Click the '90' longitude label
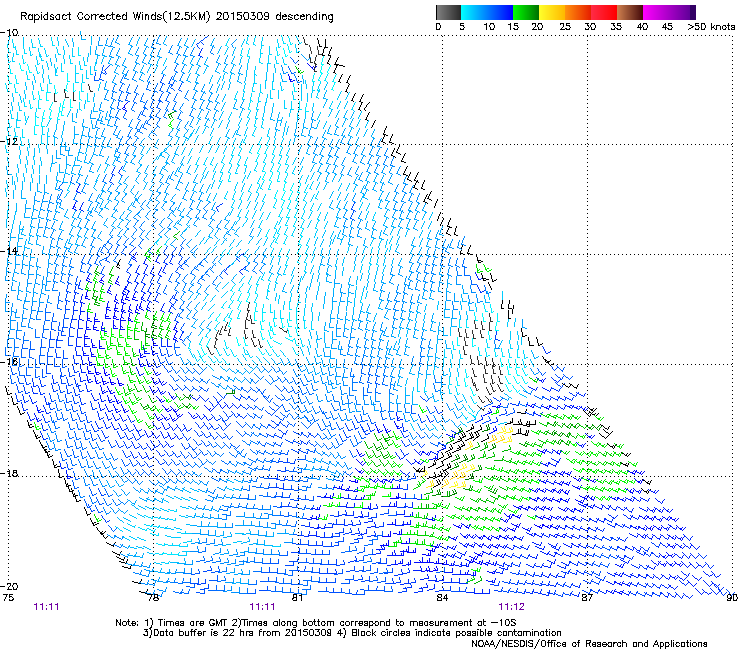740x650 pixels. pos(732,597)
